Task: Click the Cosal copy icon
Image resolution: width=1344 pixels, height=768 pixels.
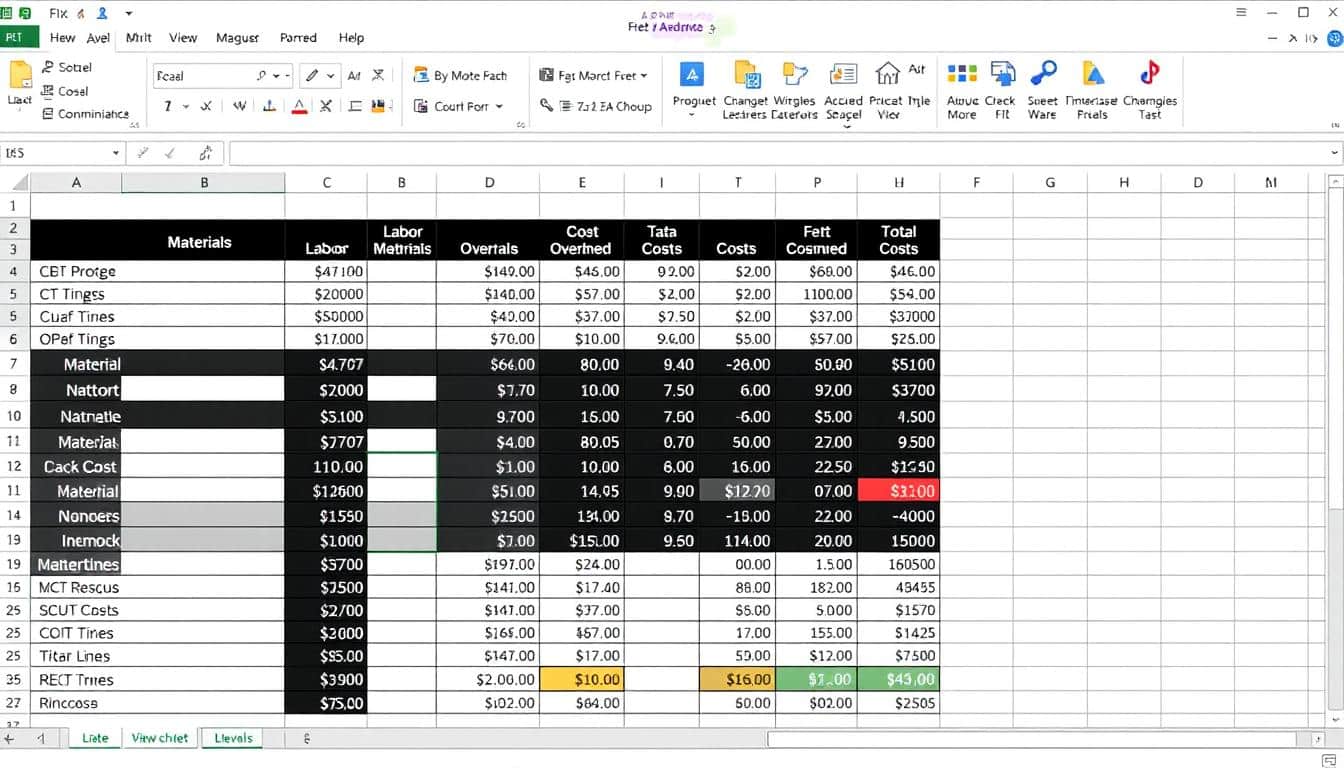Action: tap(48, 91)
